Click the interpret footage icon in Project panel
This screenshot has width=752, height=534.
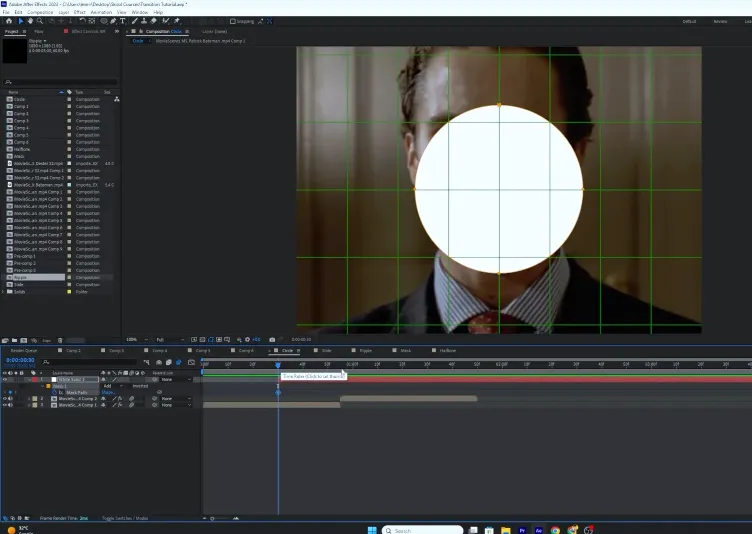(5, 340)
